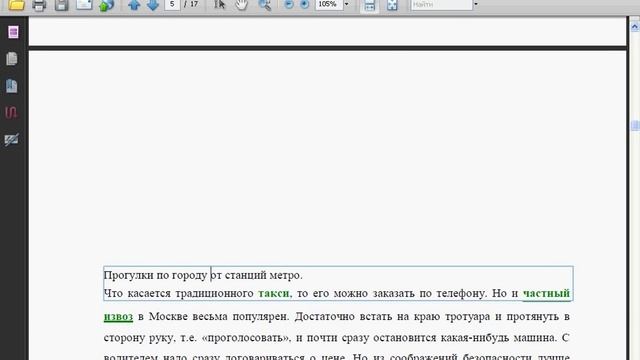Go to previous page with up arrow
The width and height of the screenshot is (640, 360).
tap(134, 5)
